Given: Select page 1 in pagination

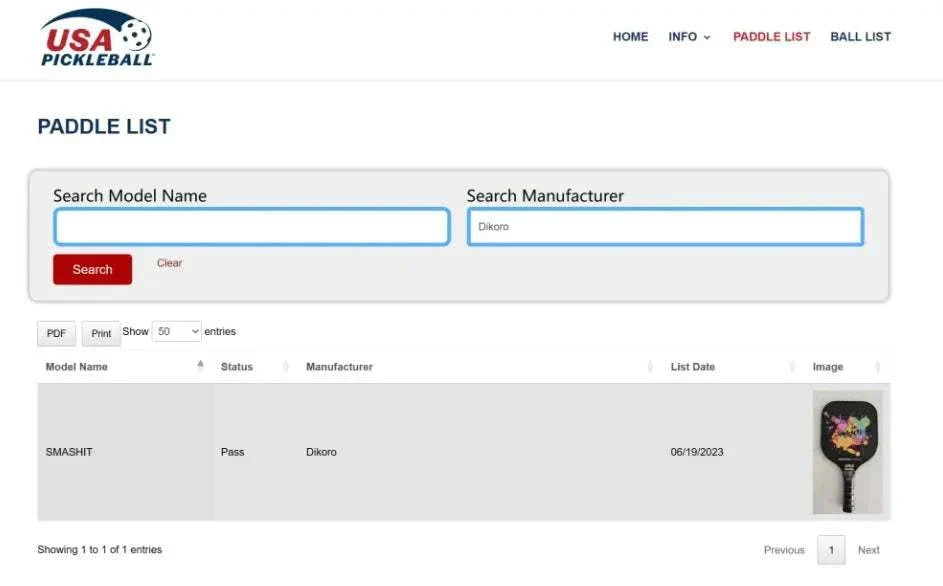Looking at the screenshot, I should (831, 550).
